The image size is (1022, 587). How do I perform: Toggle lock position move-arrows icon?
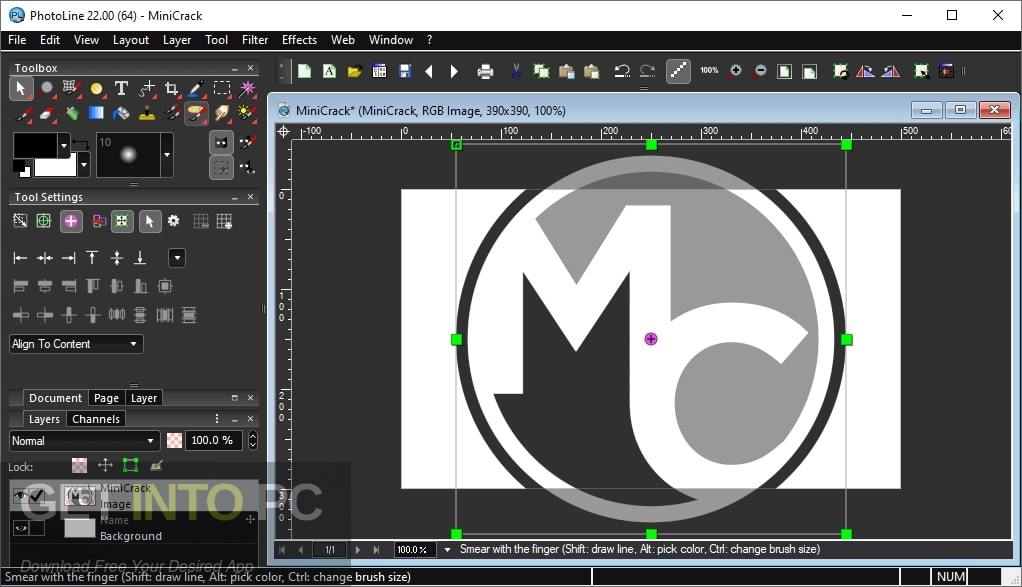(105, 465)
